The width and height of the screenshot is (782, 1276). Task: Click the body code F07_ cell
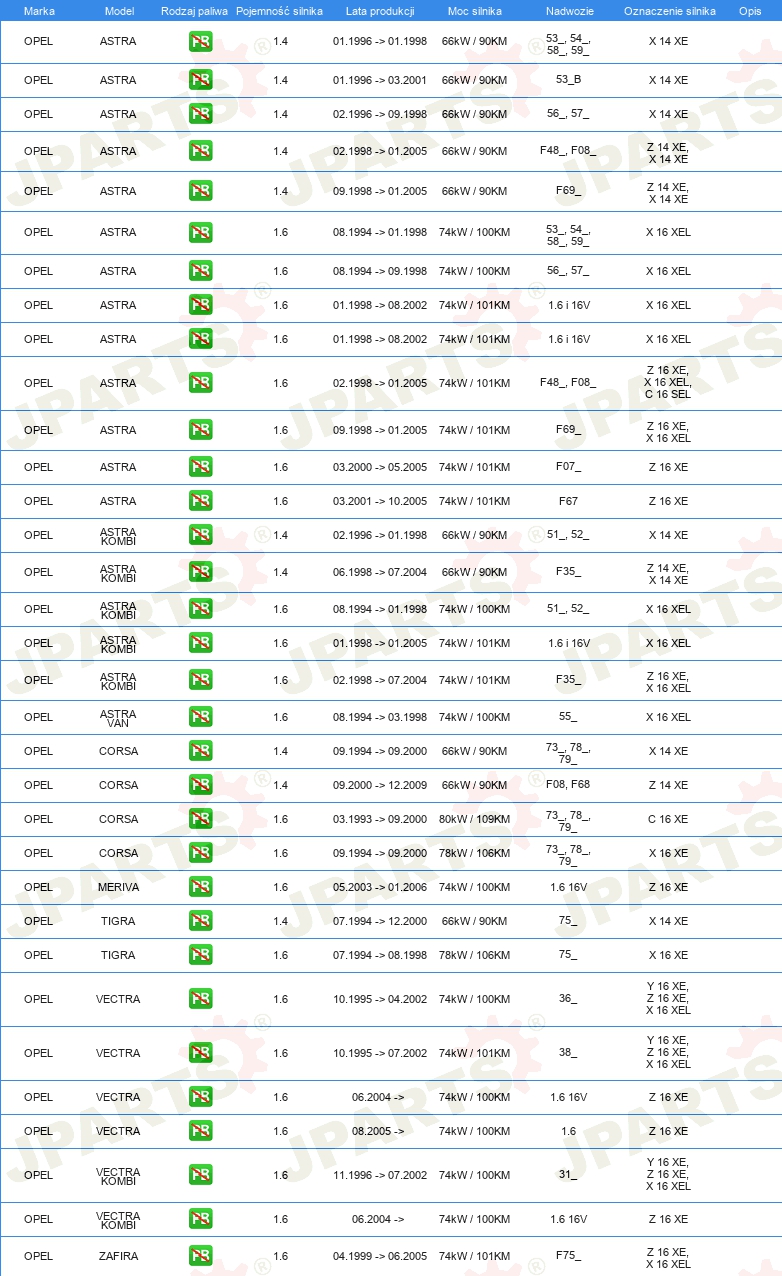568,467
